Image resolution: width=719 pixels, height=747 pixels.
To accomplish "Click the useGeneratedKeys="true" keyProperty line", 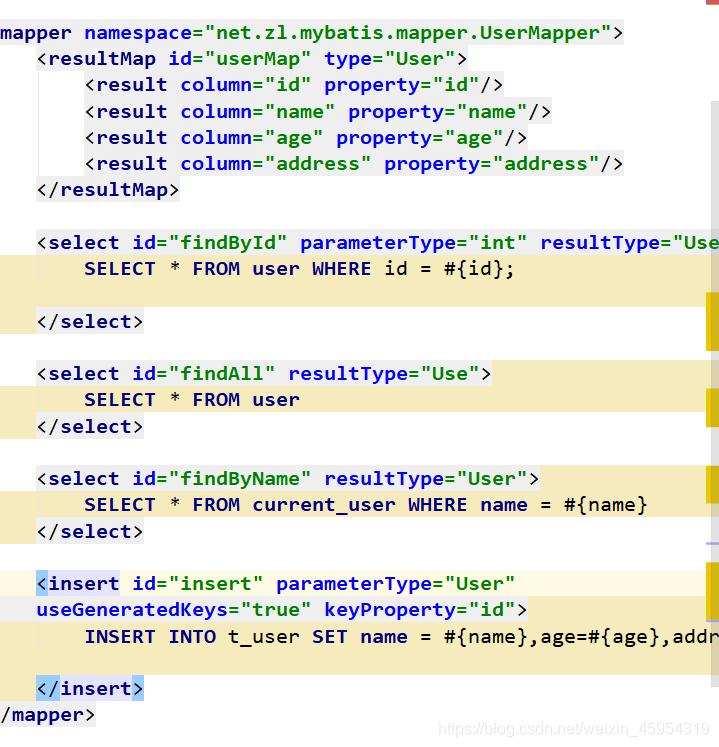I will pos(282,610).
